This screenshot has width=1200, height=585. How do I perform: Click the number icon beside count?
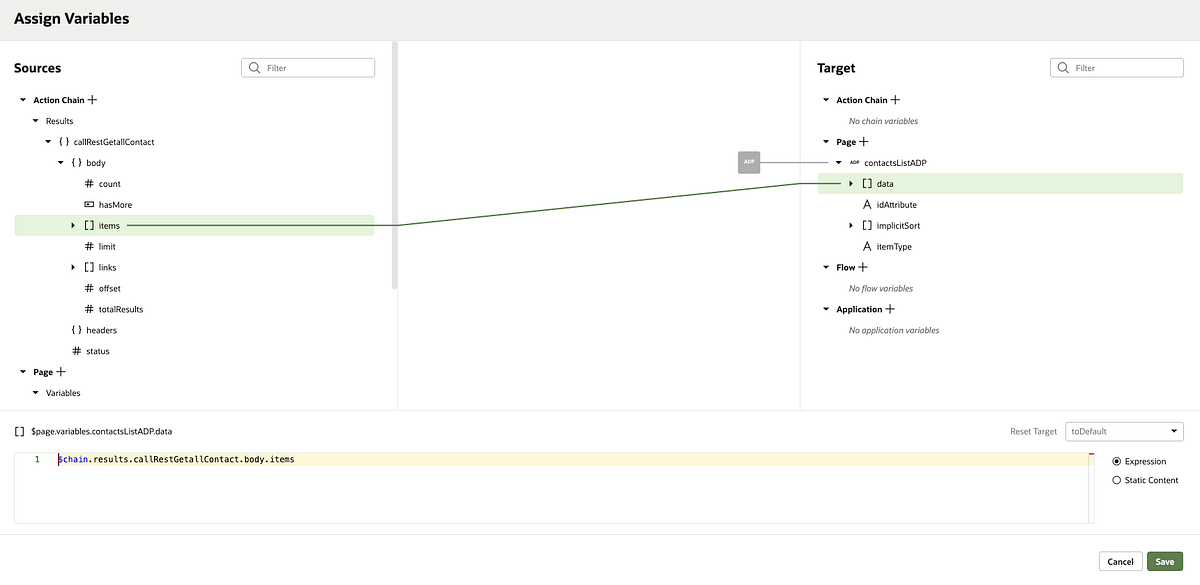(89, 183)
